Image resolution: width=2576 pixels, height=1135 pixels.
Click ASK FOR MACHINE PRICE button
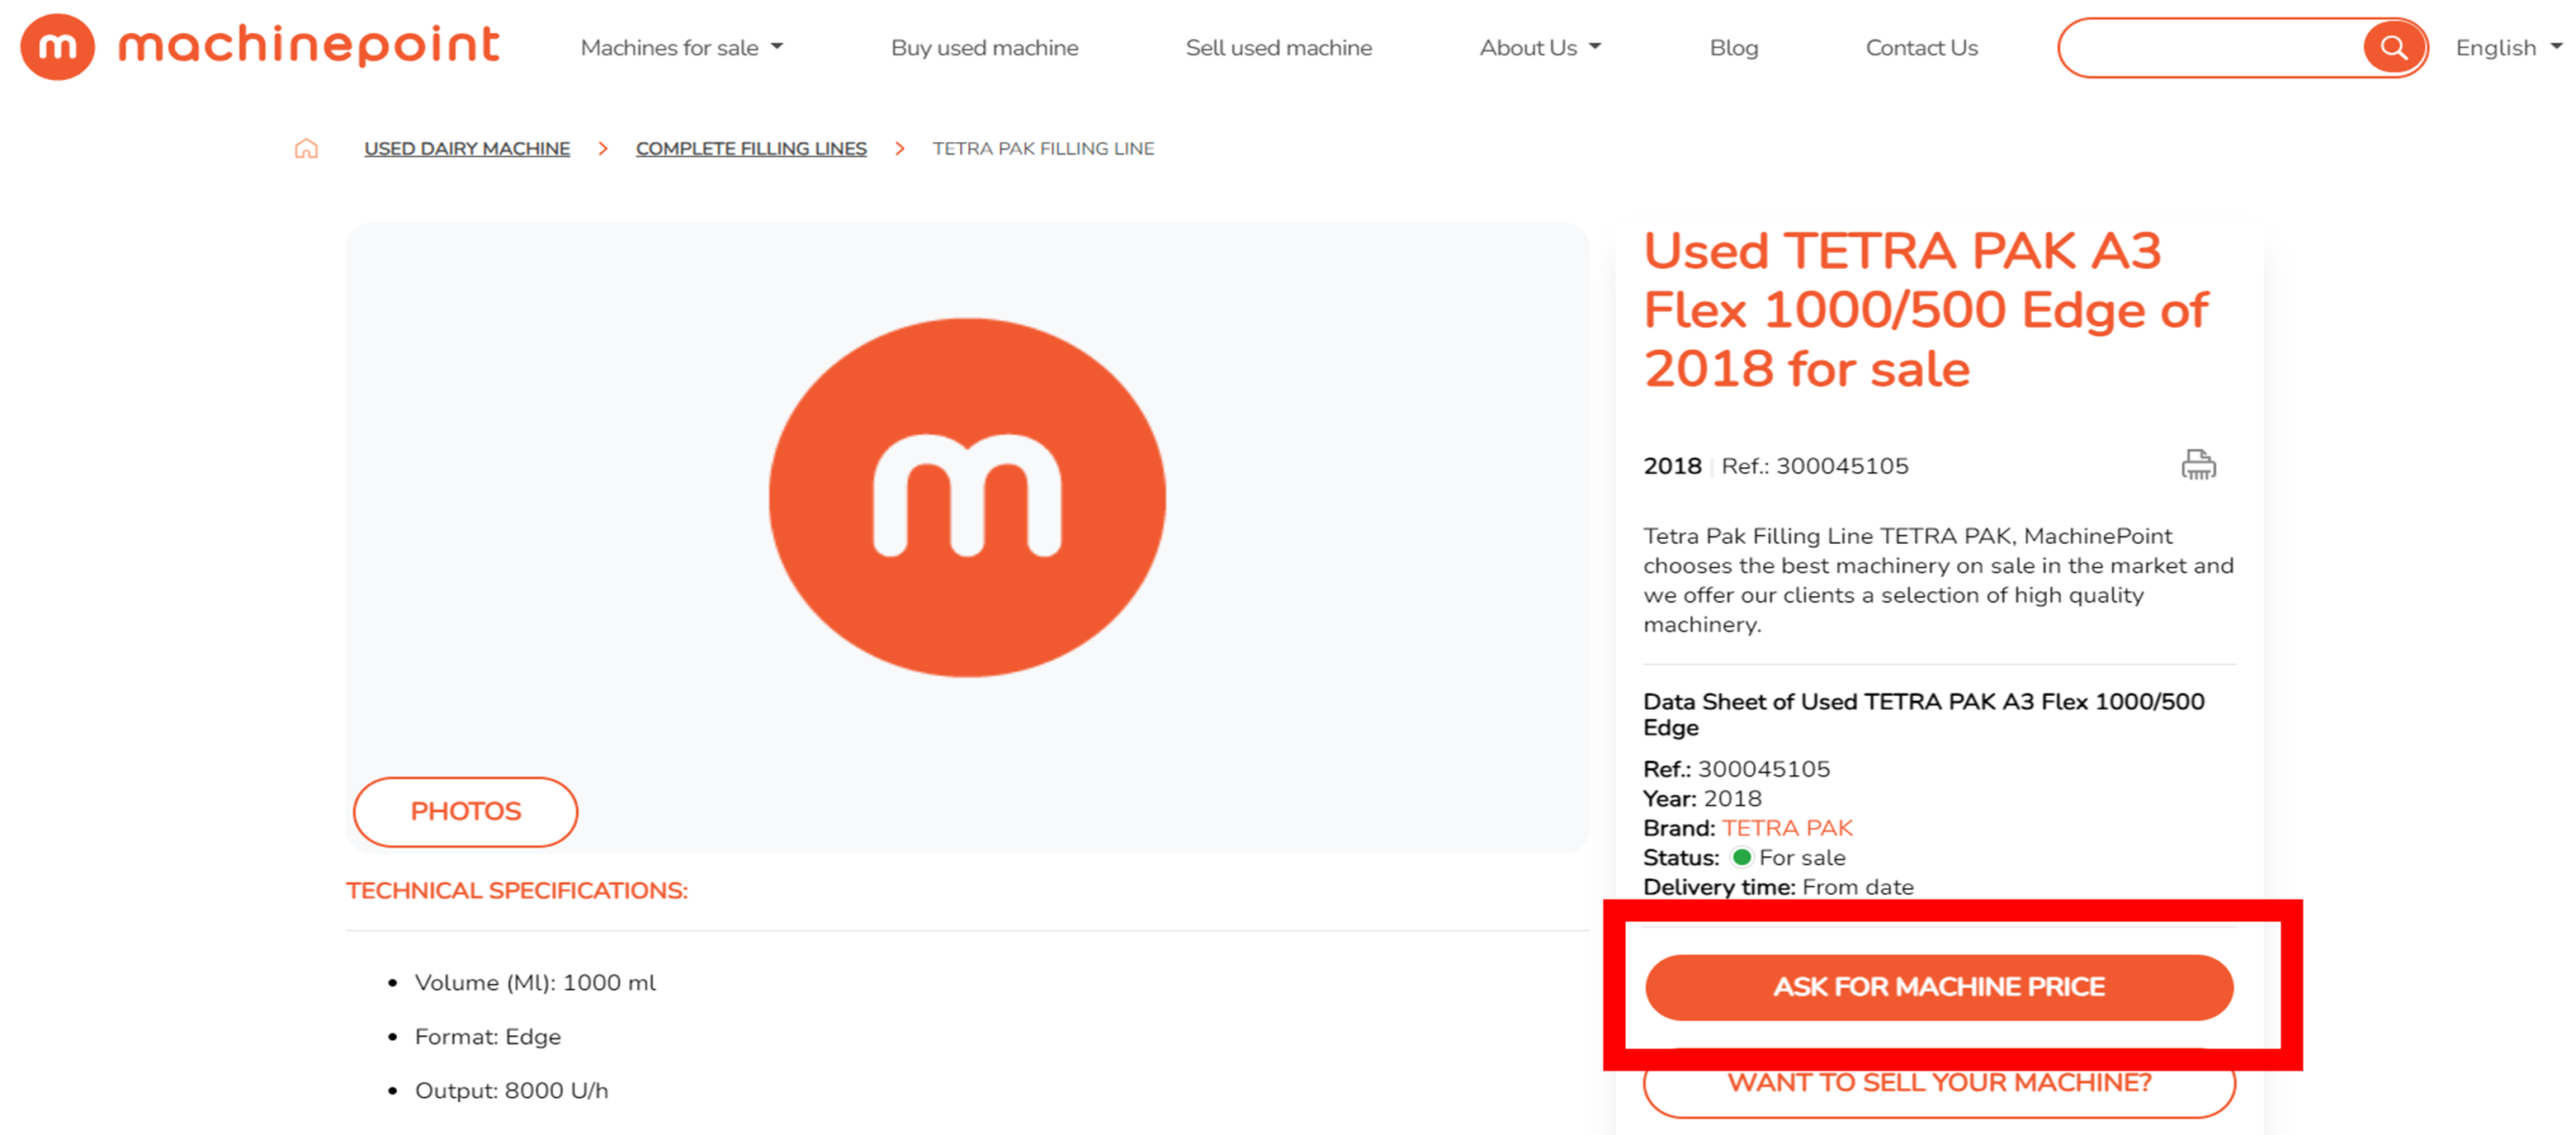[1939, 986]
